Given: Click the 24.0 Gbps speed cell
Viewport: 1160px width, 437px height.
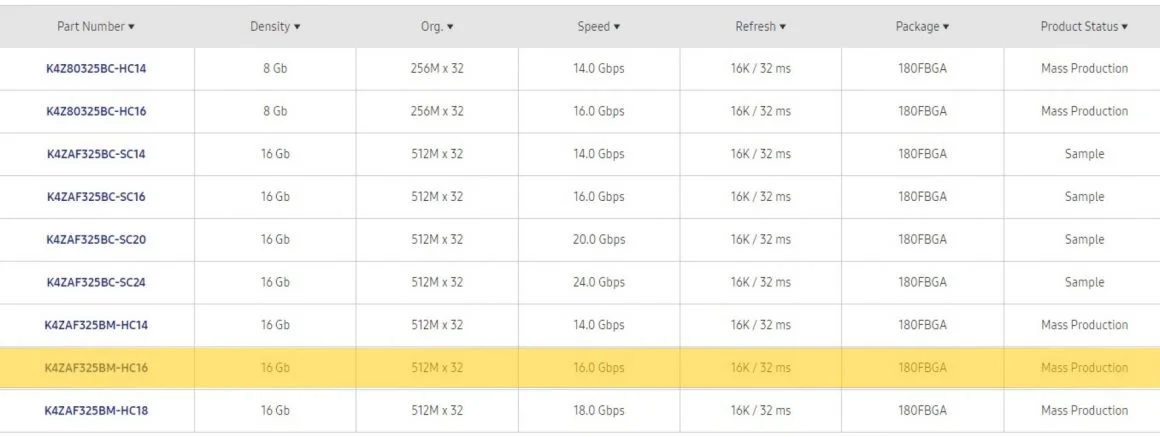Looking at the screenshot, I should (598, 282).
